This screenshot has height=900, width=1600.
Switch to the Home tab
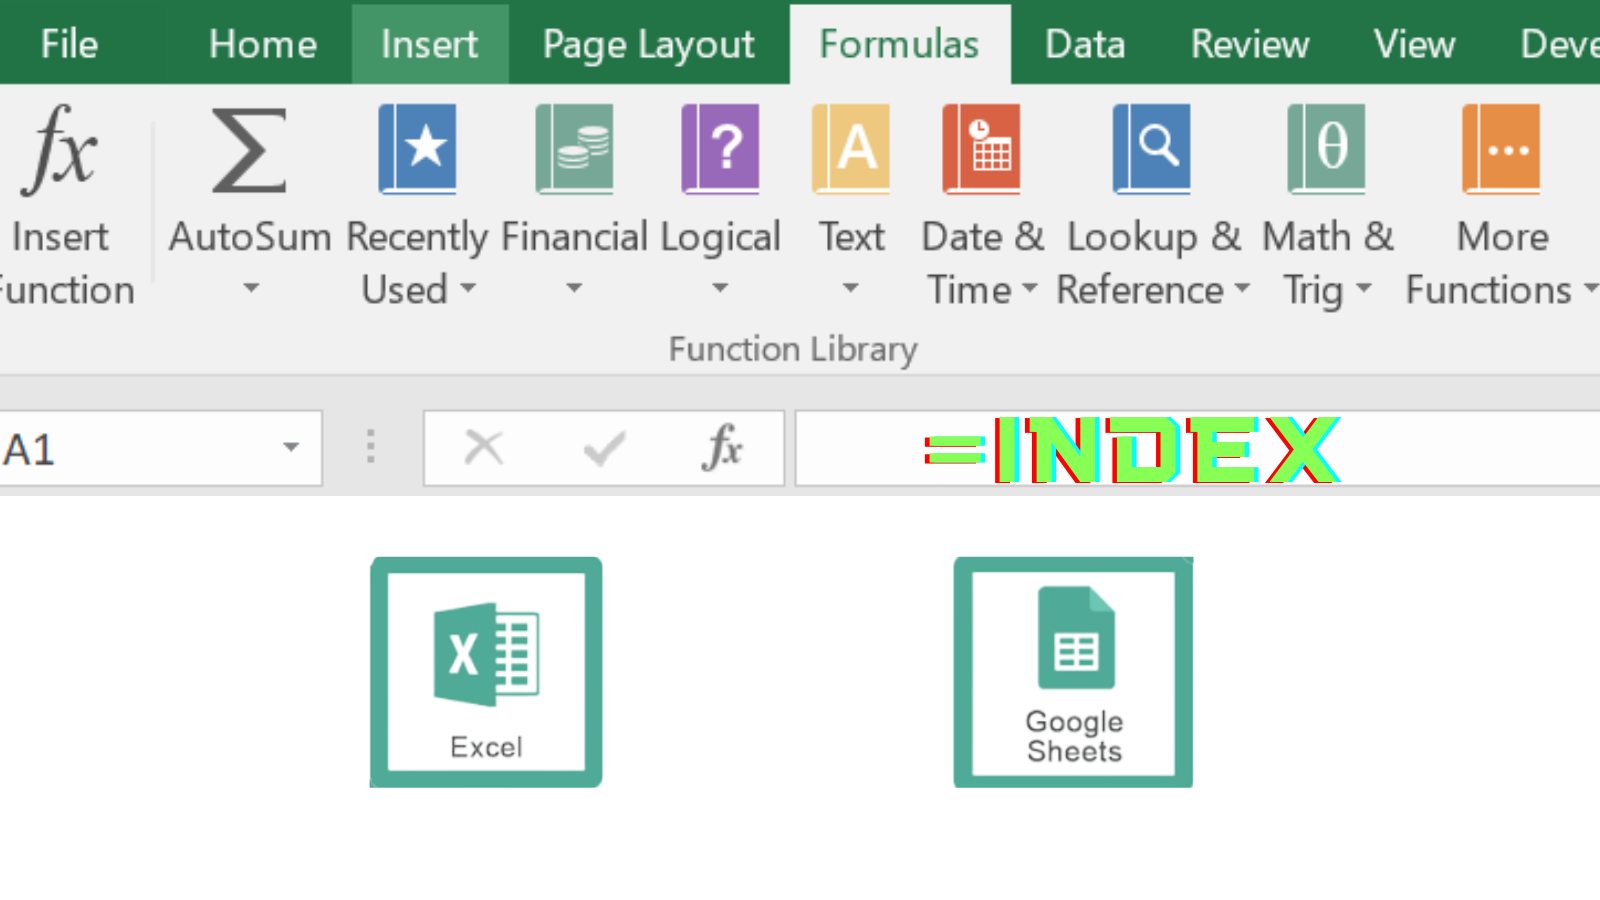pos(263,44)
